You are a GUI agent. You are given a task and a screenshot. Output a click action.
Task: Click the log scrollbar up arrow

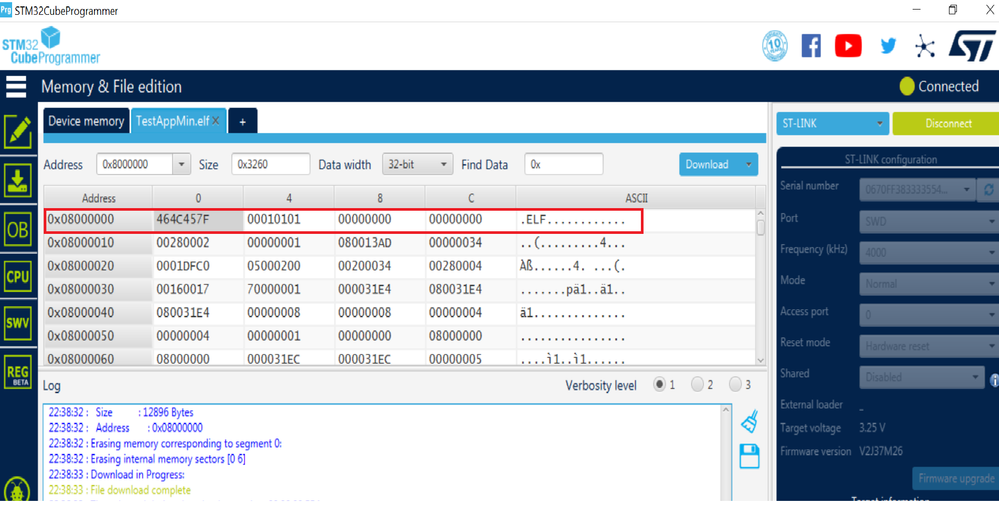tap(725, 411)
